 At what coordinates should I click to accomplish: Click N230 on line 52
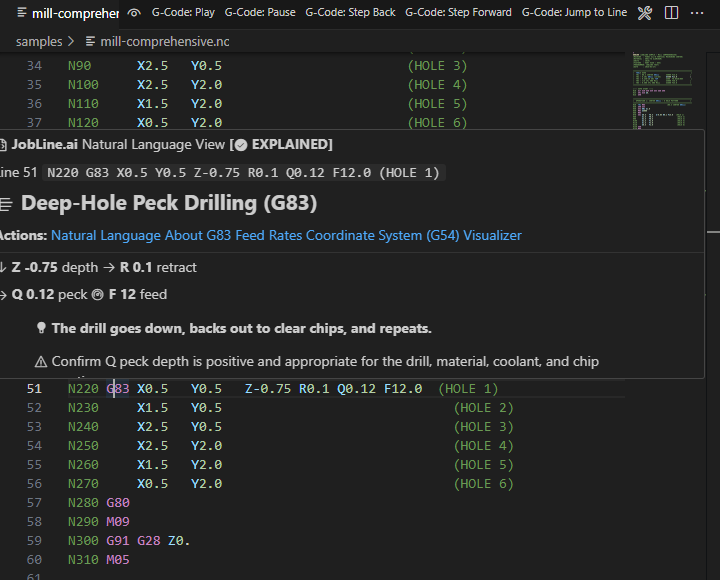click(x=83, y=408)
